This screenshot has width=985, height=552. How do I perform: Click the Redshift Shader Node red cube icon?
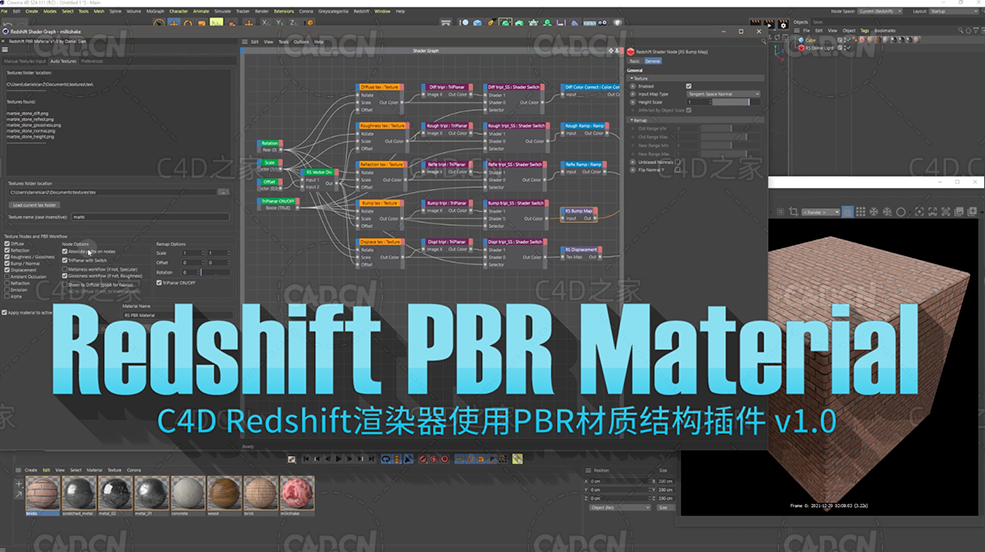coord(631,52)
